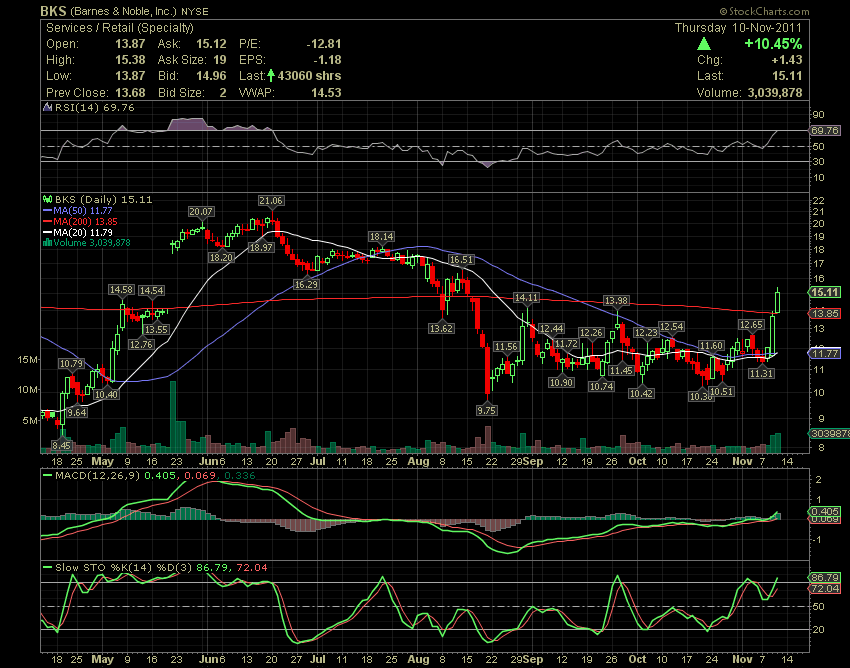Click the large green up-arrow beside +10.45%
Screen dimensions: 850x668
704,44
